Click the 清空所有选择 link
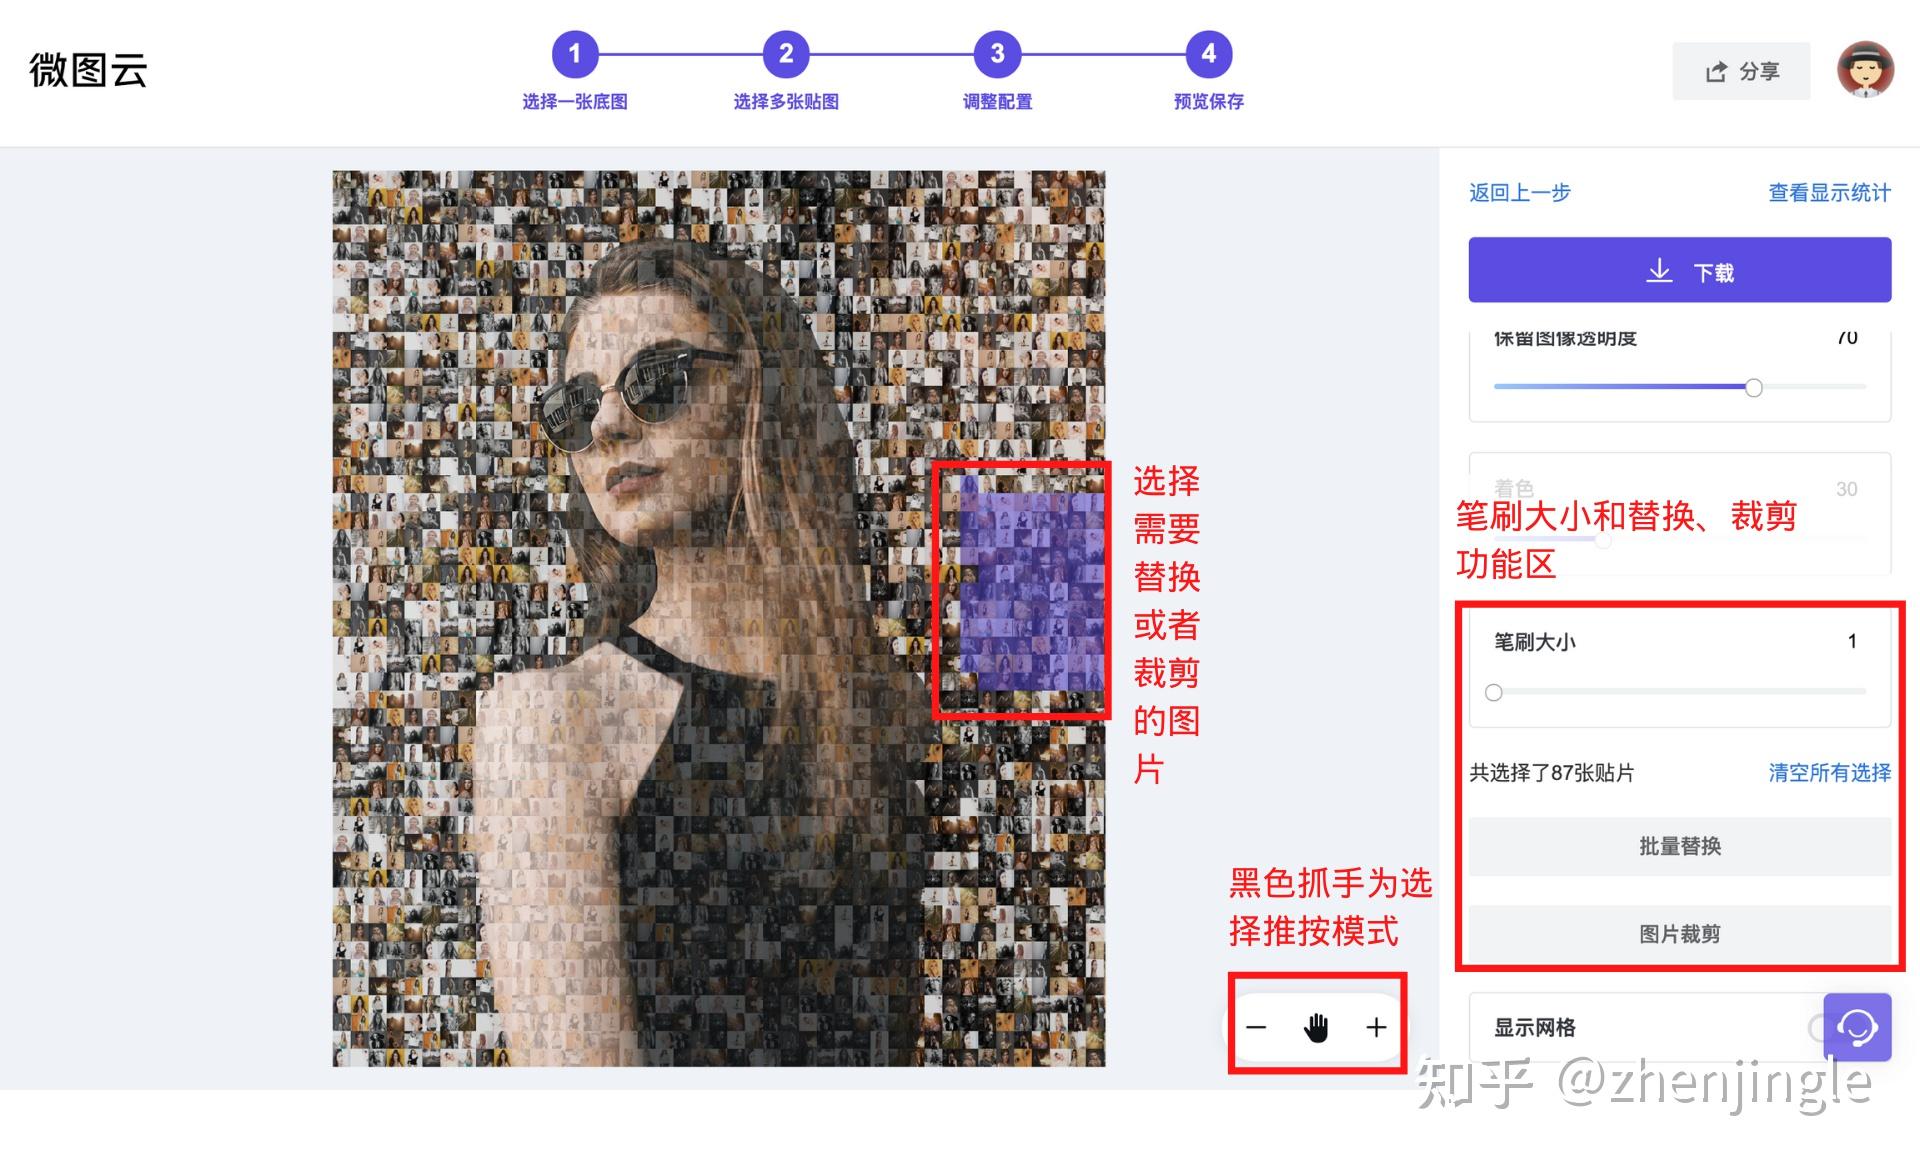 coord(1829,772)
